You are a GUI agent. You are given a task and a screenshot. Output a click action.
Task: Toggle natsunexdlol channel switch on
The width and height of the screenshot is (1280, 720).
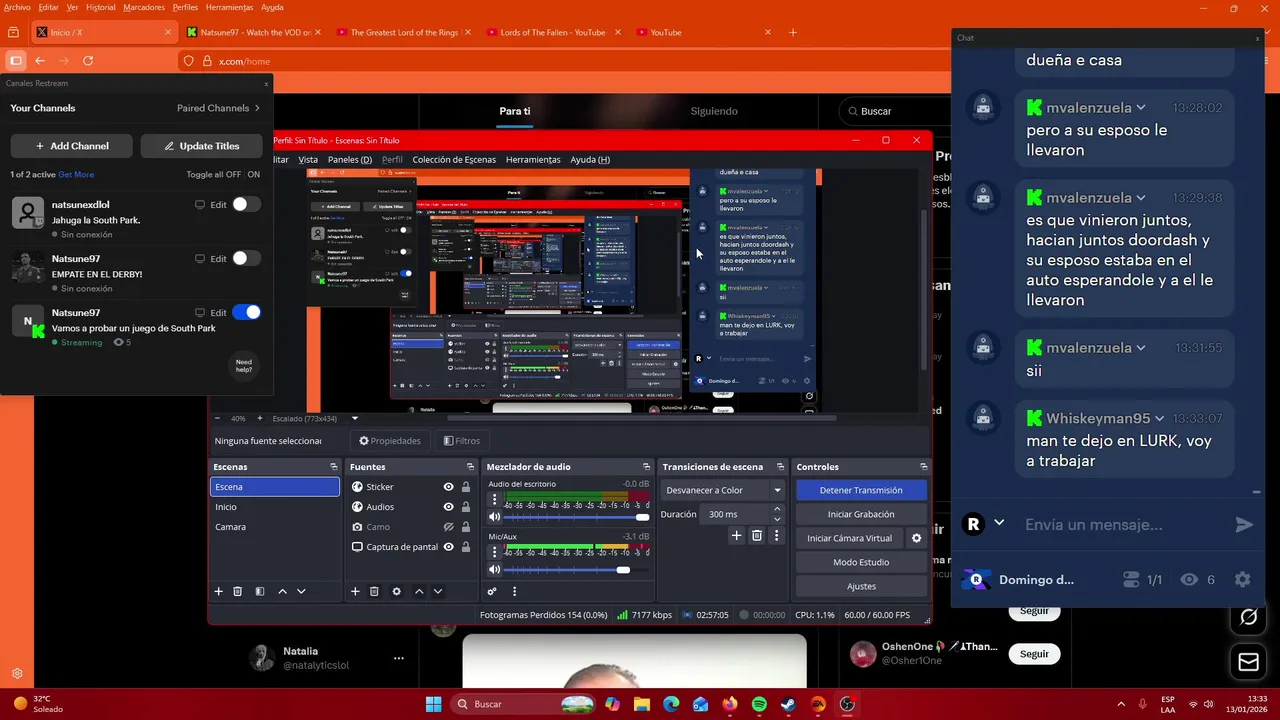coord(246,204)
